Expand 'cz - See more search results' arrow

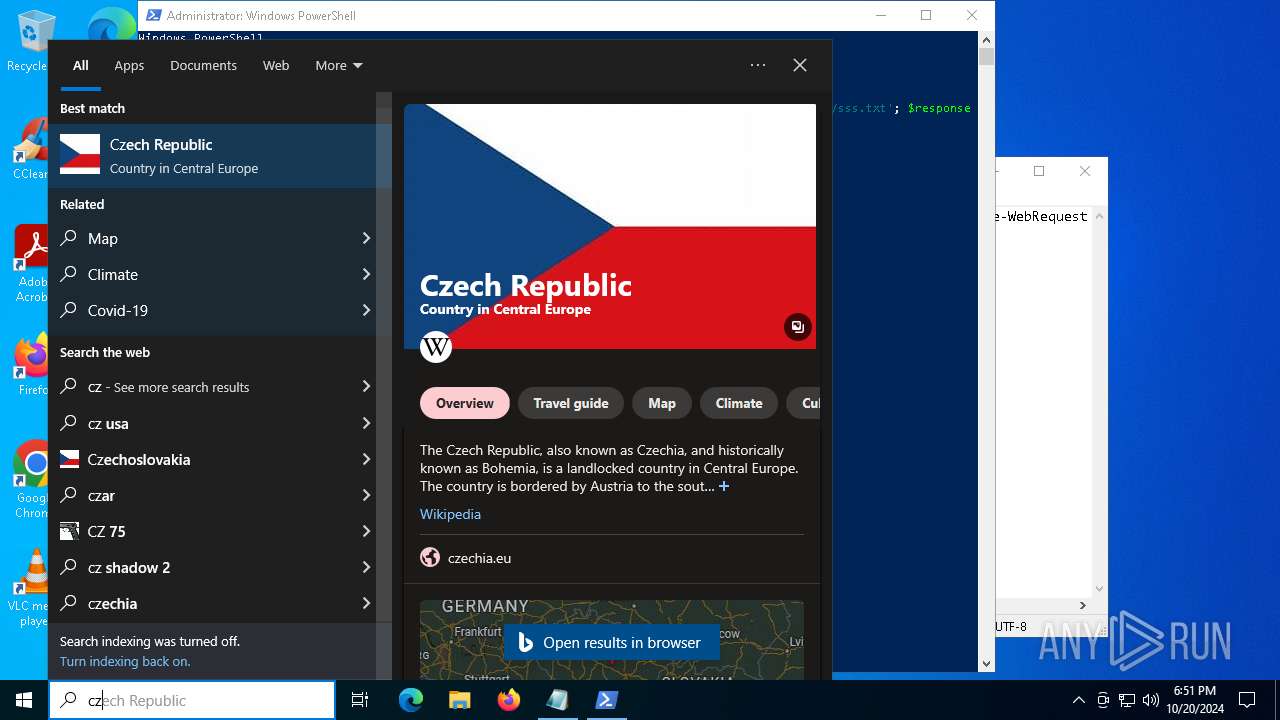366,386
